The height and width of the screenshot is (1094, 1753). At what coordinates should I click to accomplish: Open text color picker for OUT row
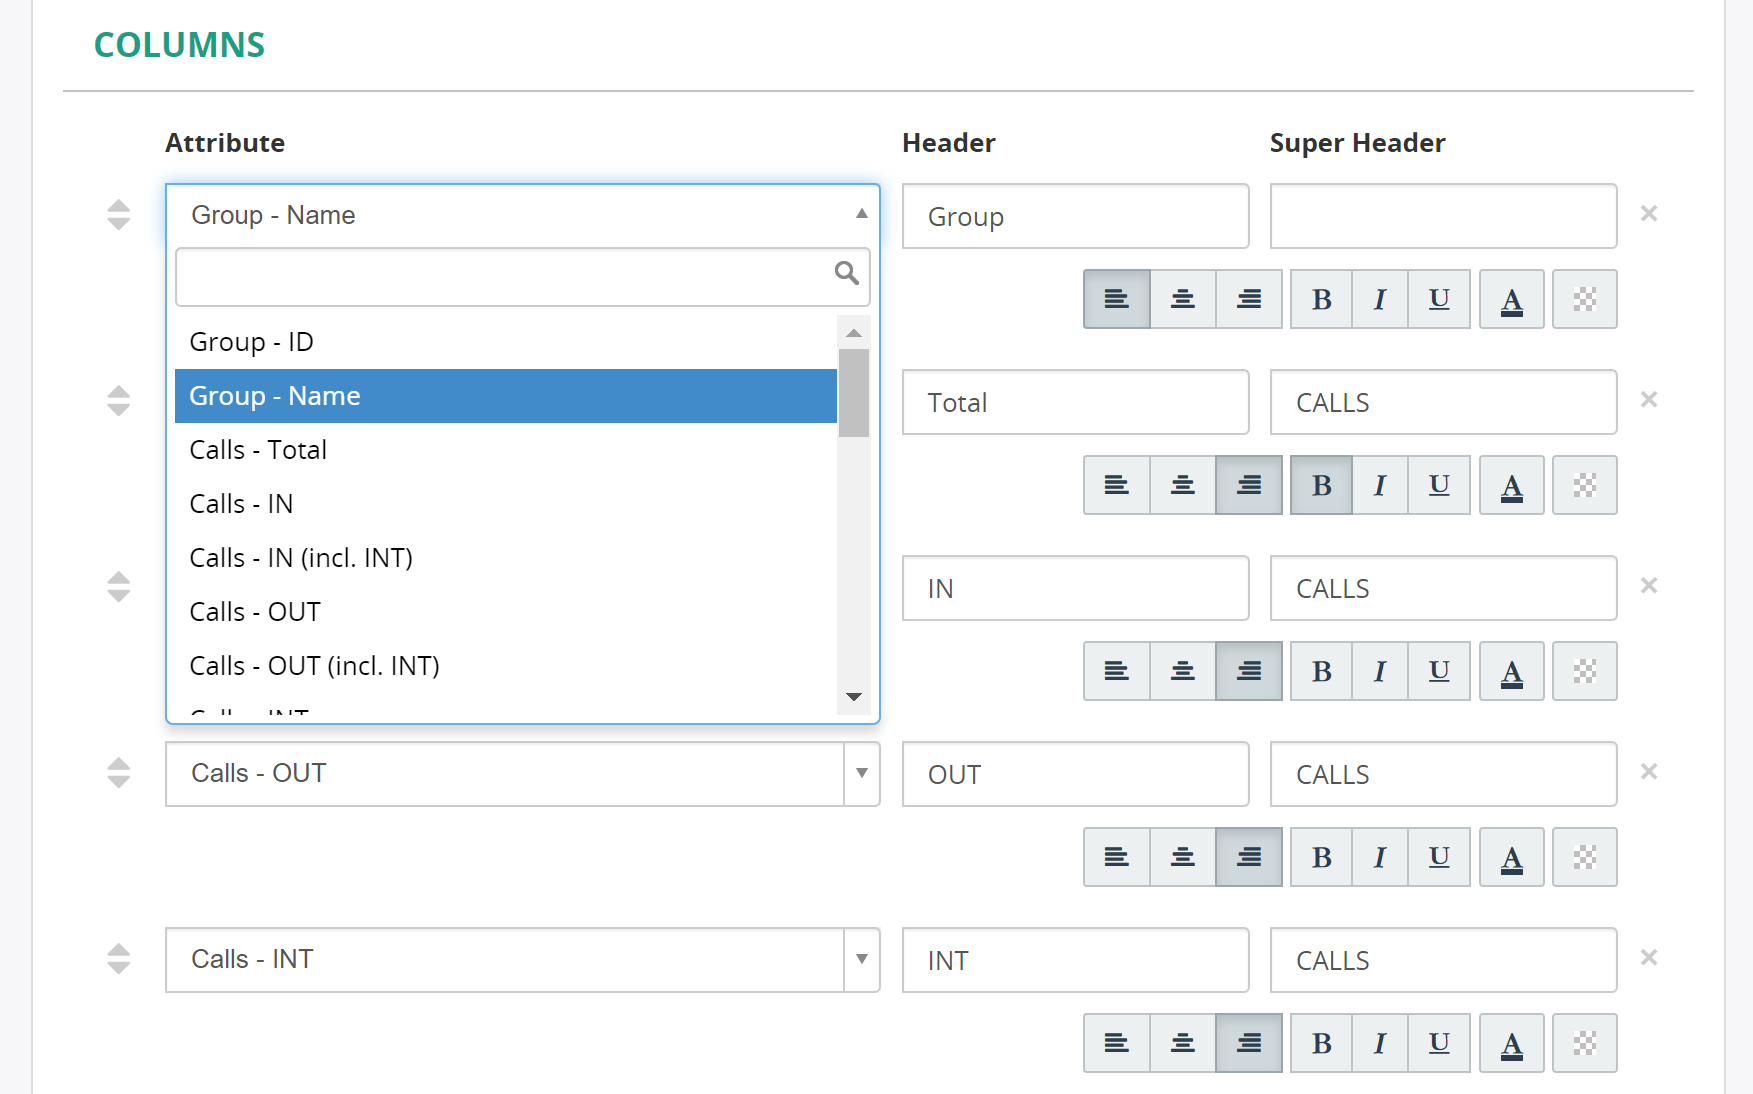tap(1512, 857)
